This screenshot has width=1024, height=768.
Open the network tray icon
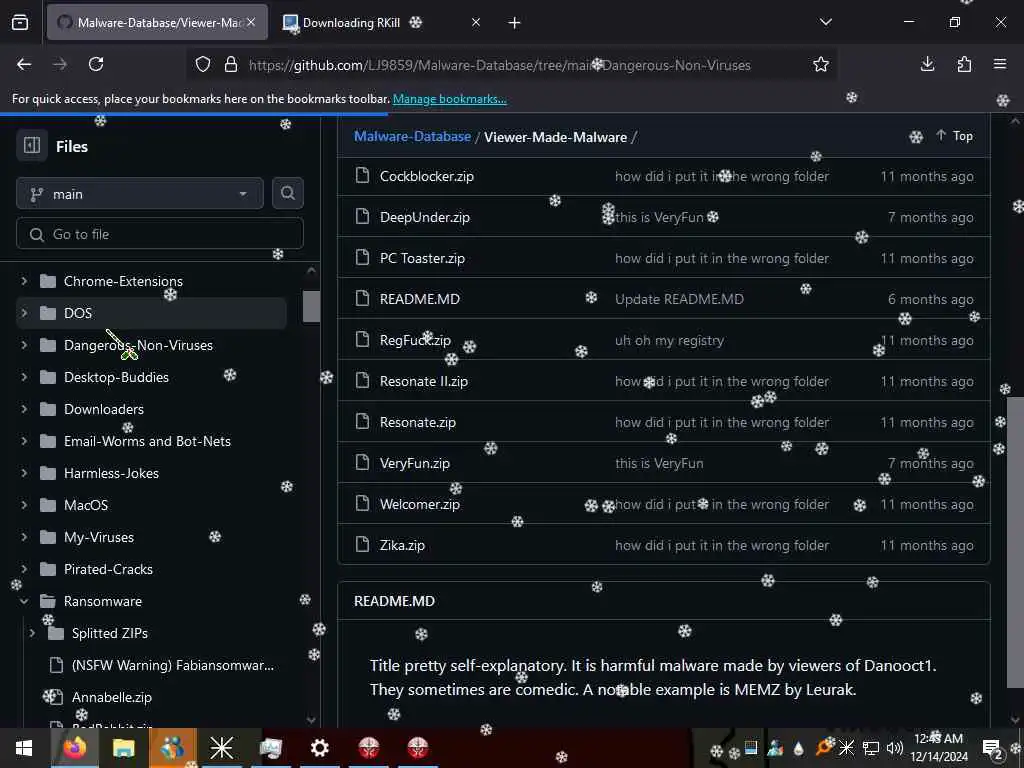tap(871, 748)
